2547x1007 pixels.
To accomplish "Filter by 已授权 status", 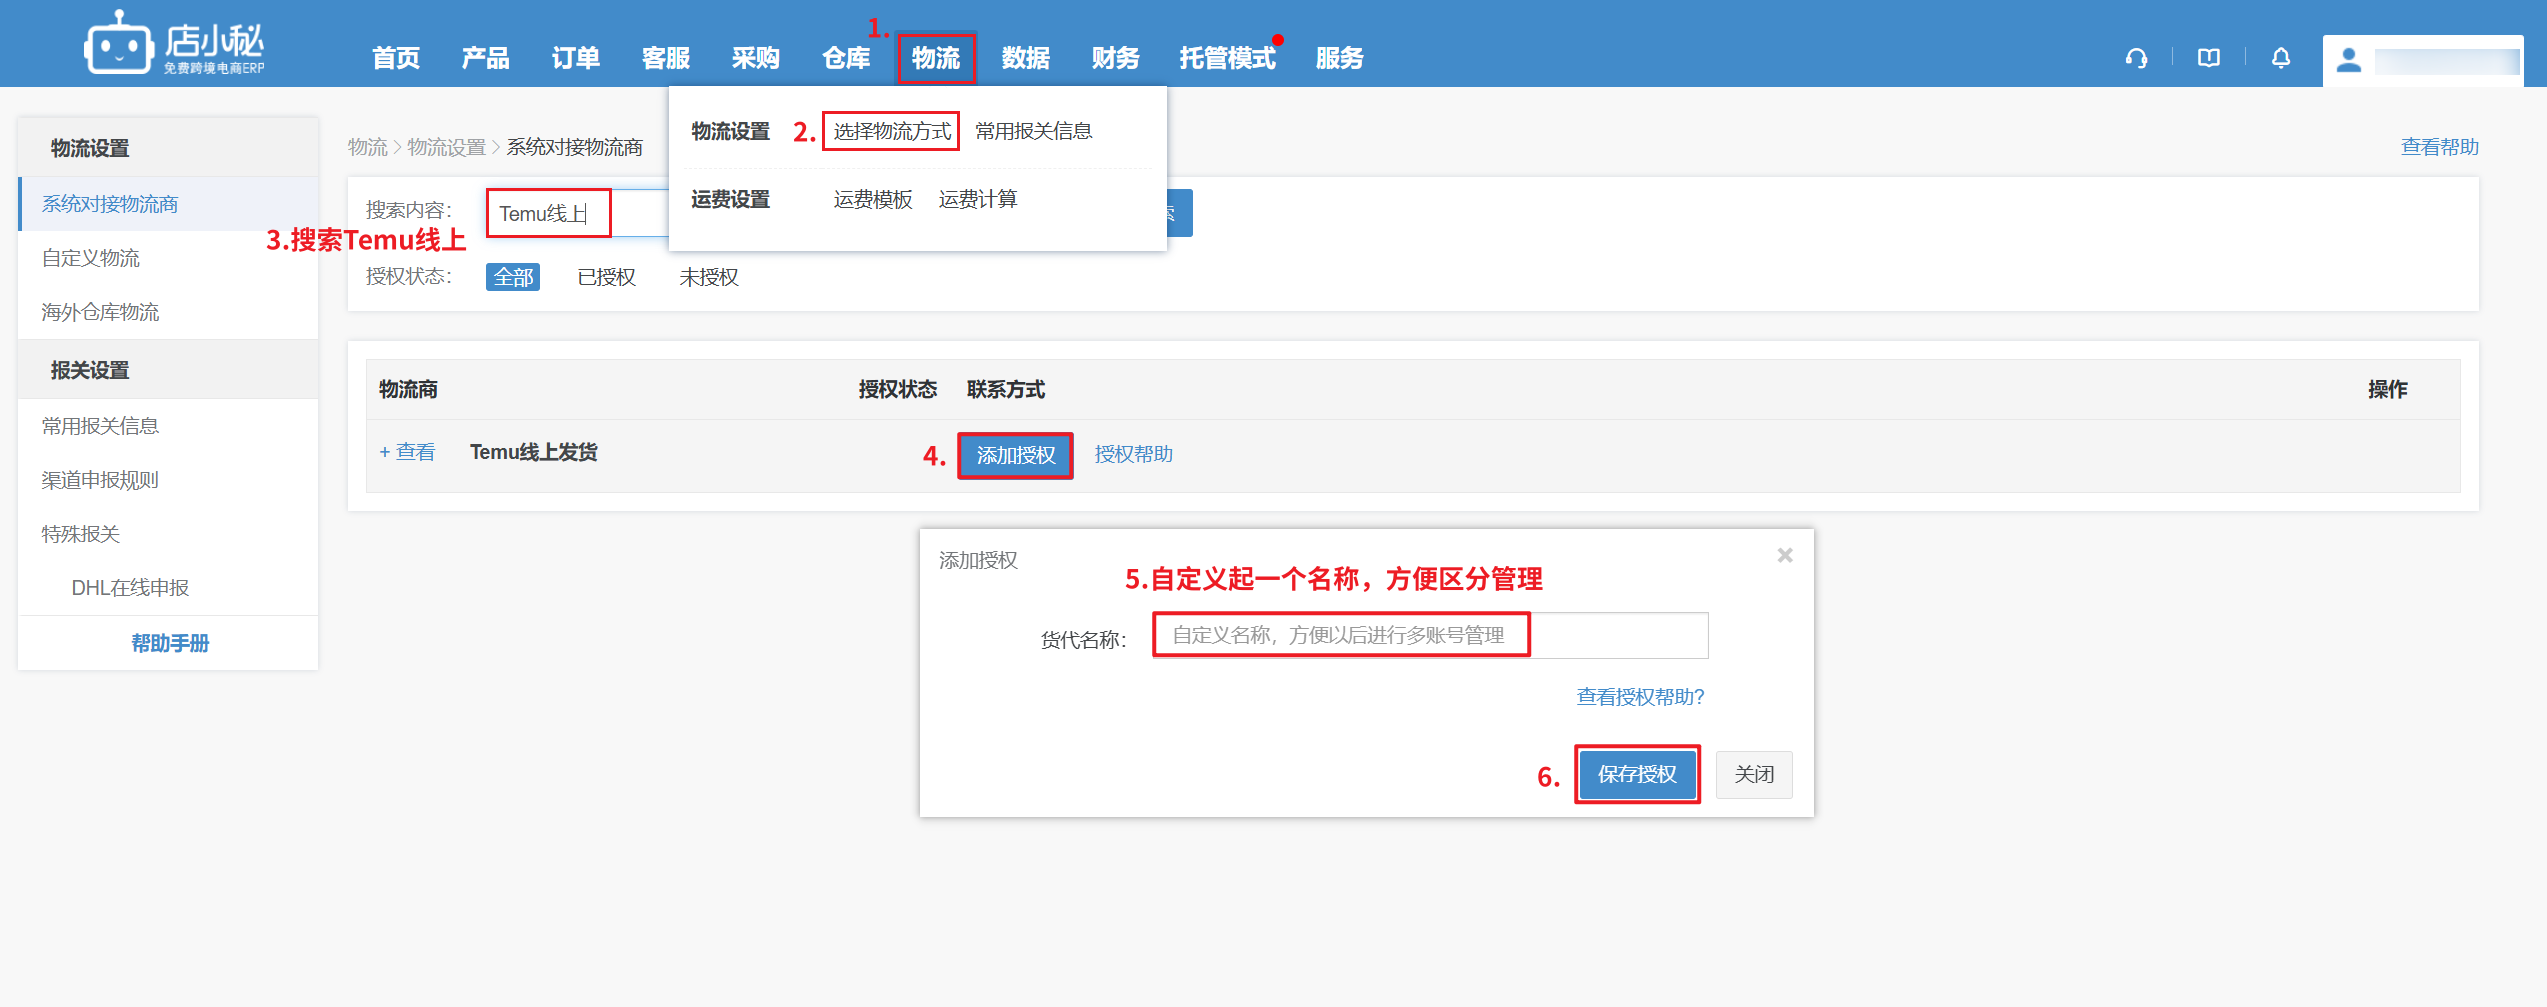I will pos(606,277).
